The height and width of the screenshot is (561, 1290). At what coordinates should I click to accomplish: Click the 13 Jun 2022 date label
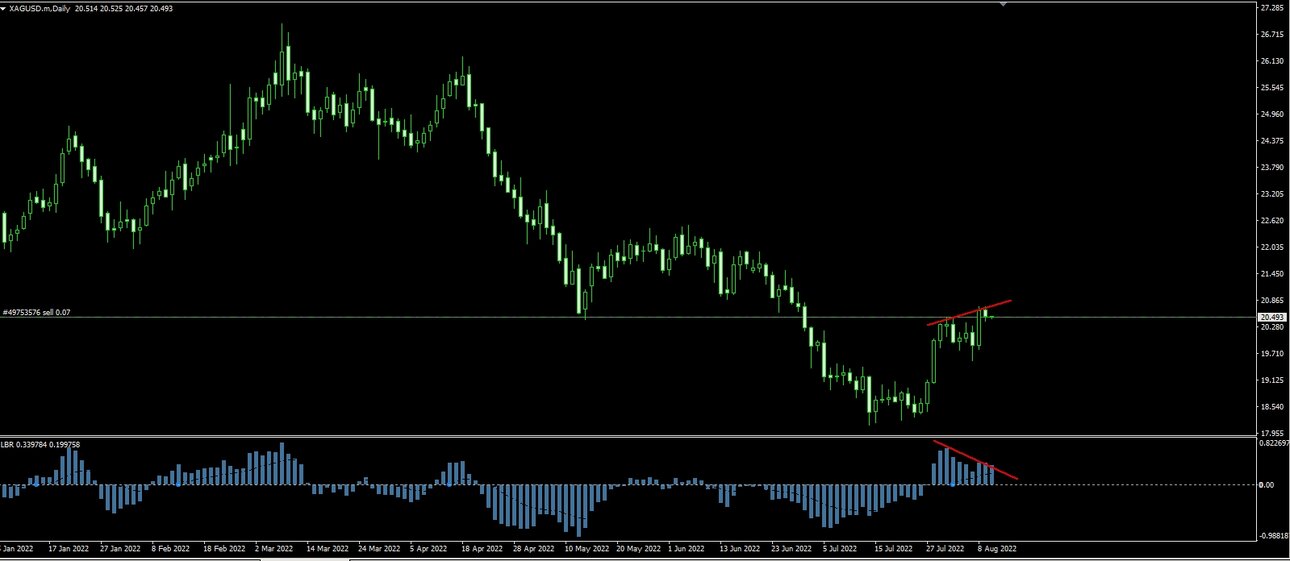pyautogui.click(x=741, y=549)
